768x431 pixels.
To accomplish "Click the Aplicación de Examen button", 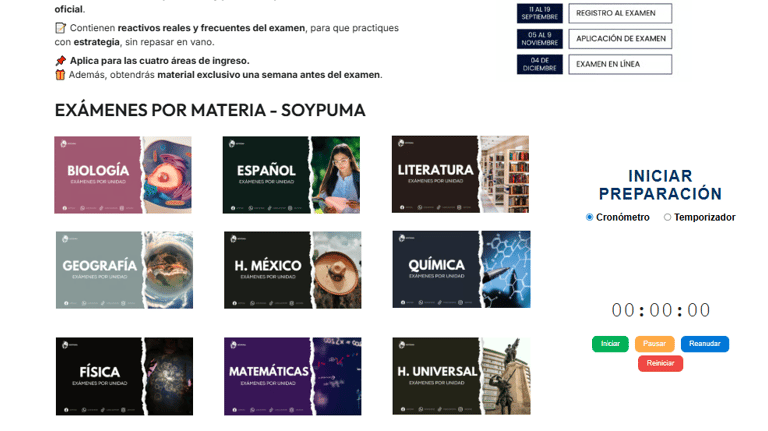I will 620,39.
